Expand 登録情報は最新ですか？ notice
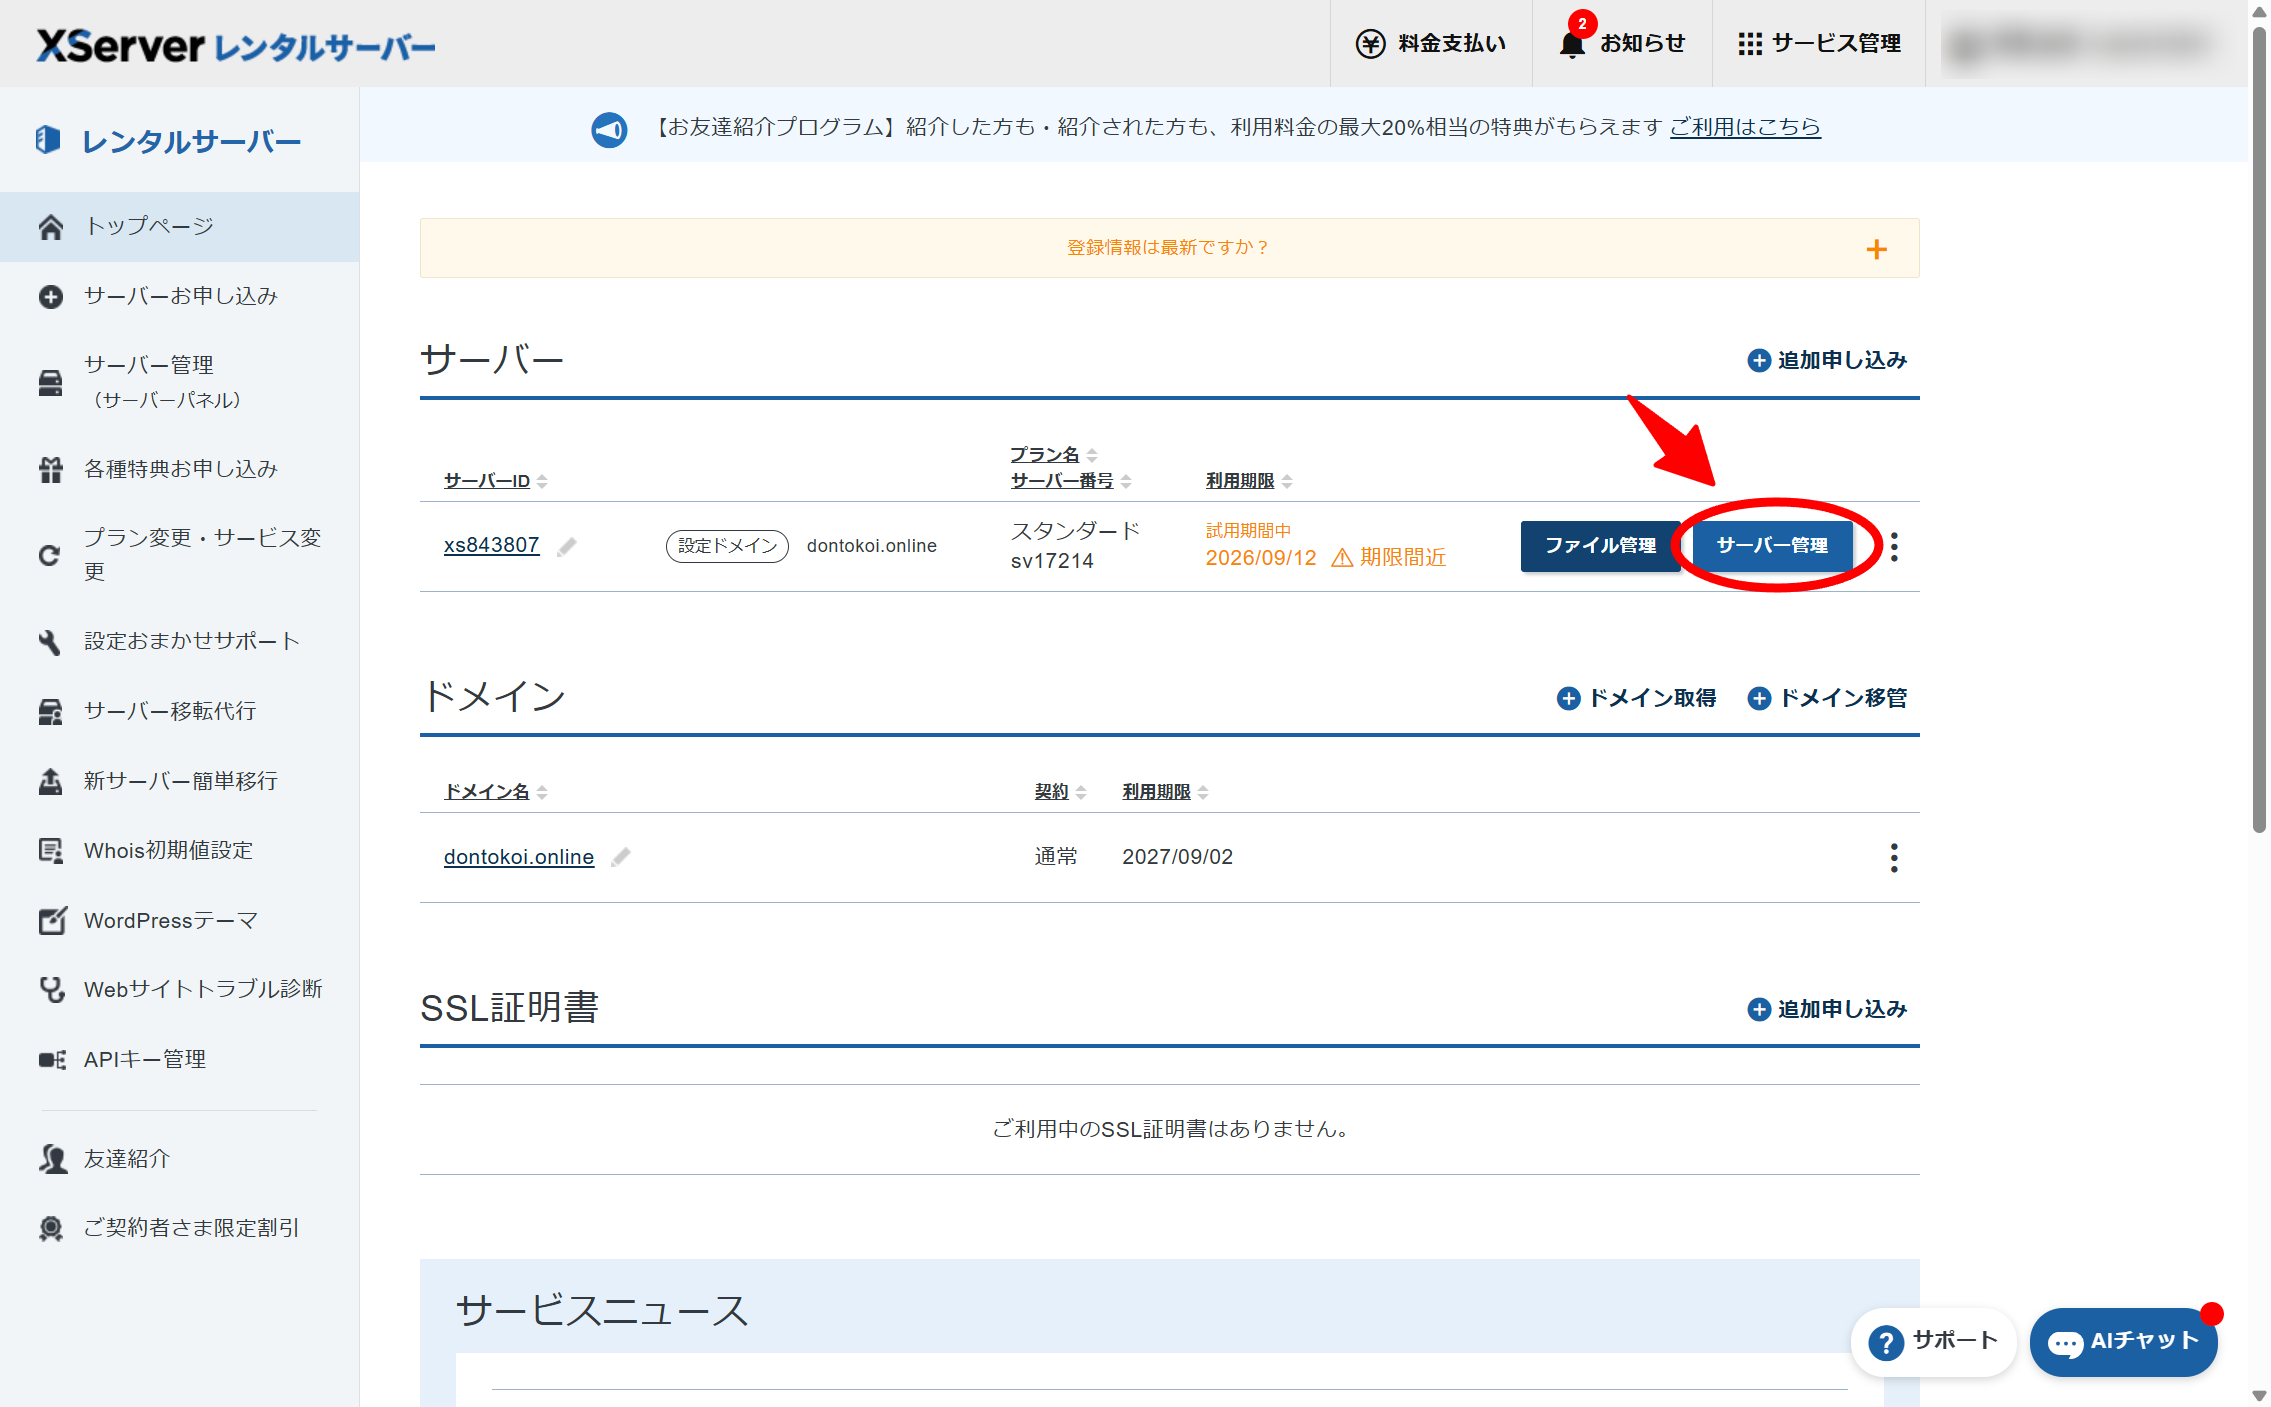This screenshot has width=2271, height=1407. [1169, 248]
